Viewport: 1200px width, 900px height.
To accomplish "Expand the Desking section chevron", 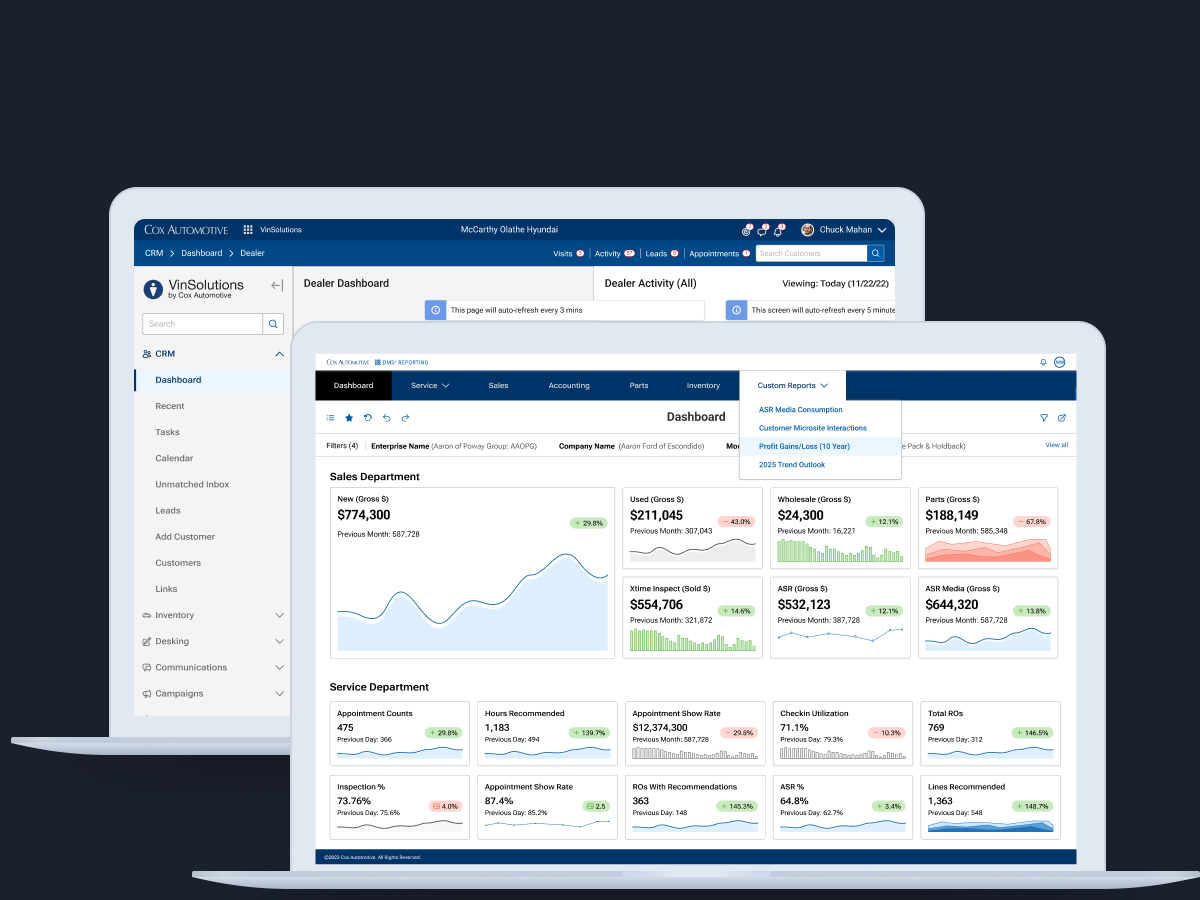I will (x=279, y=642).
